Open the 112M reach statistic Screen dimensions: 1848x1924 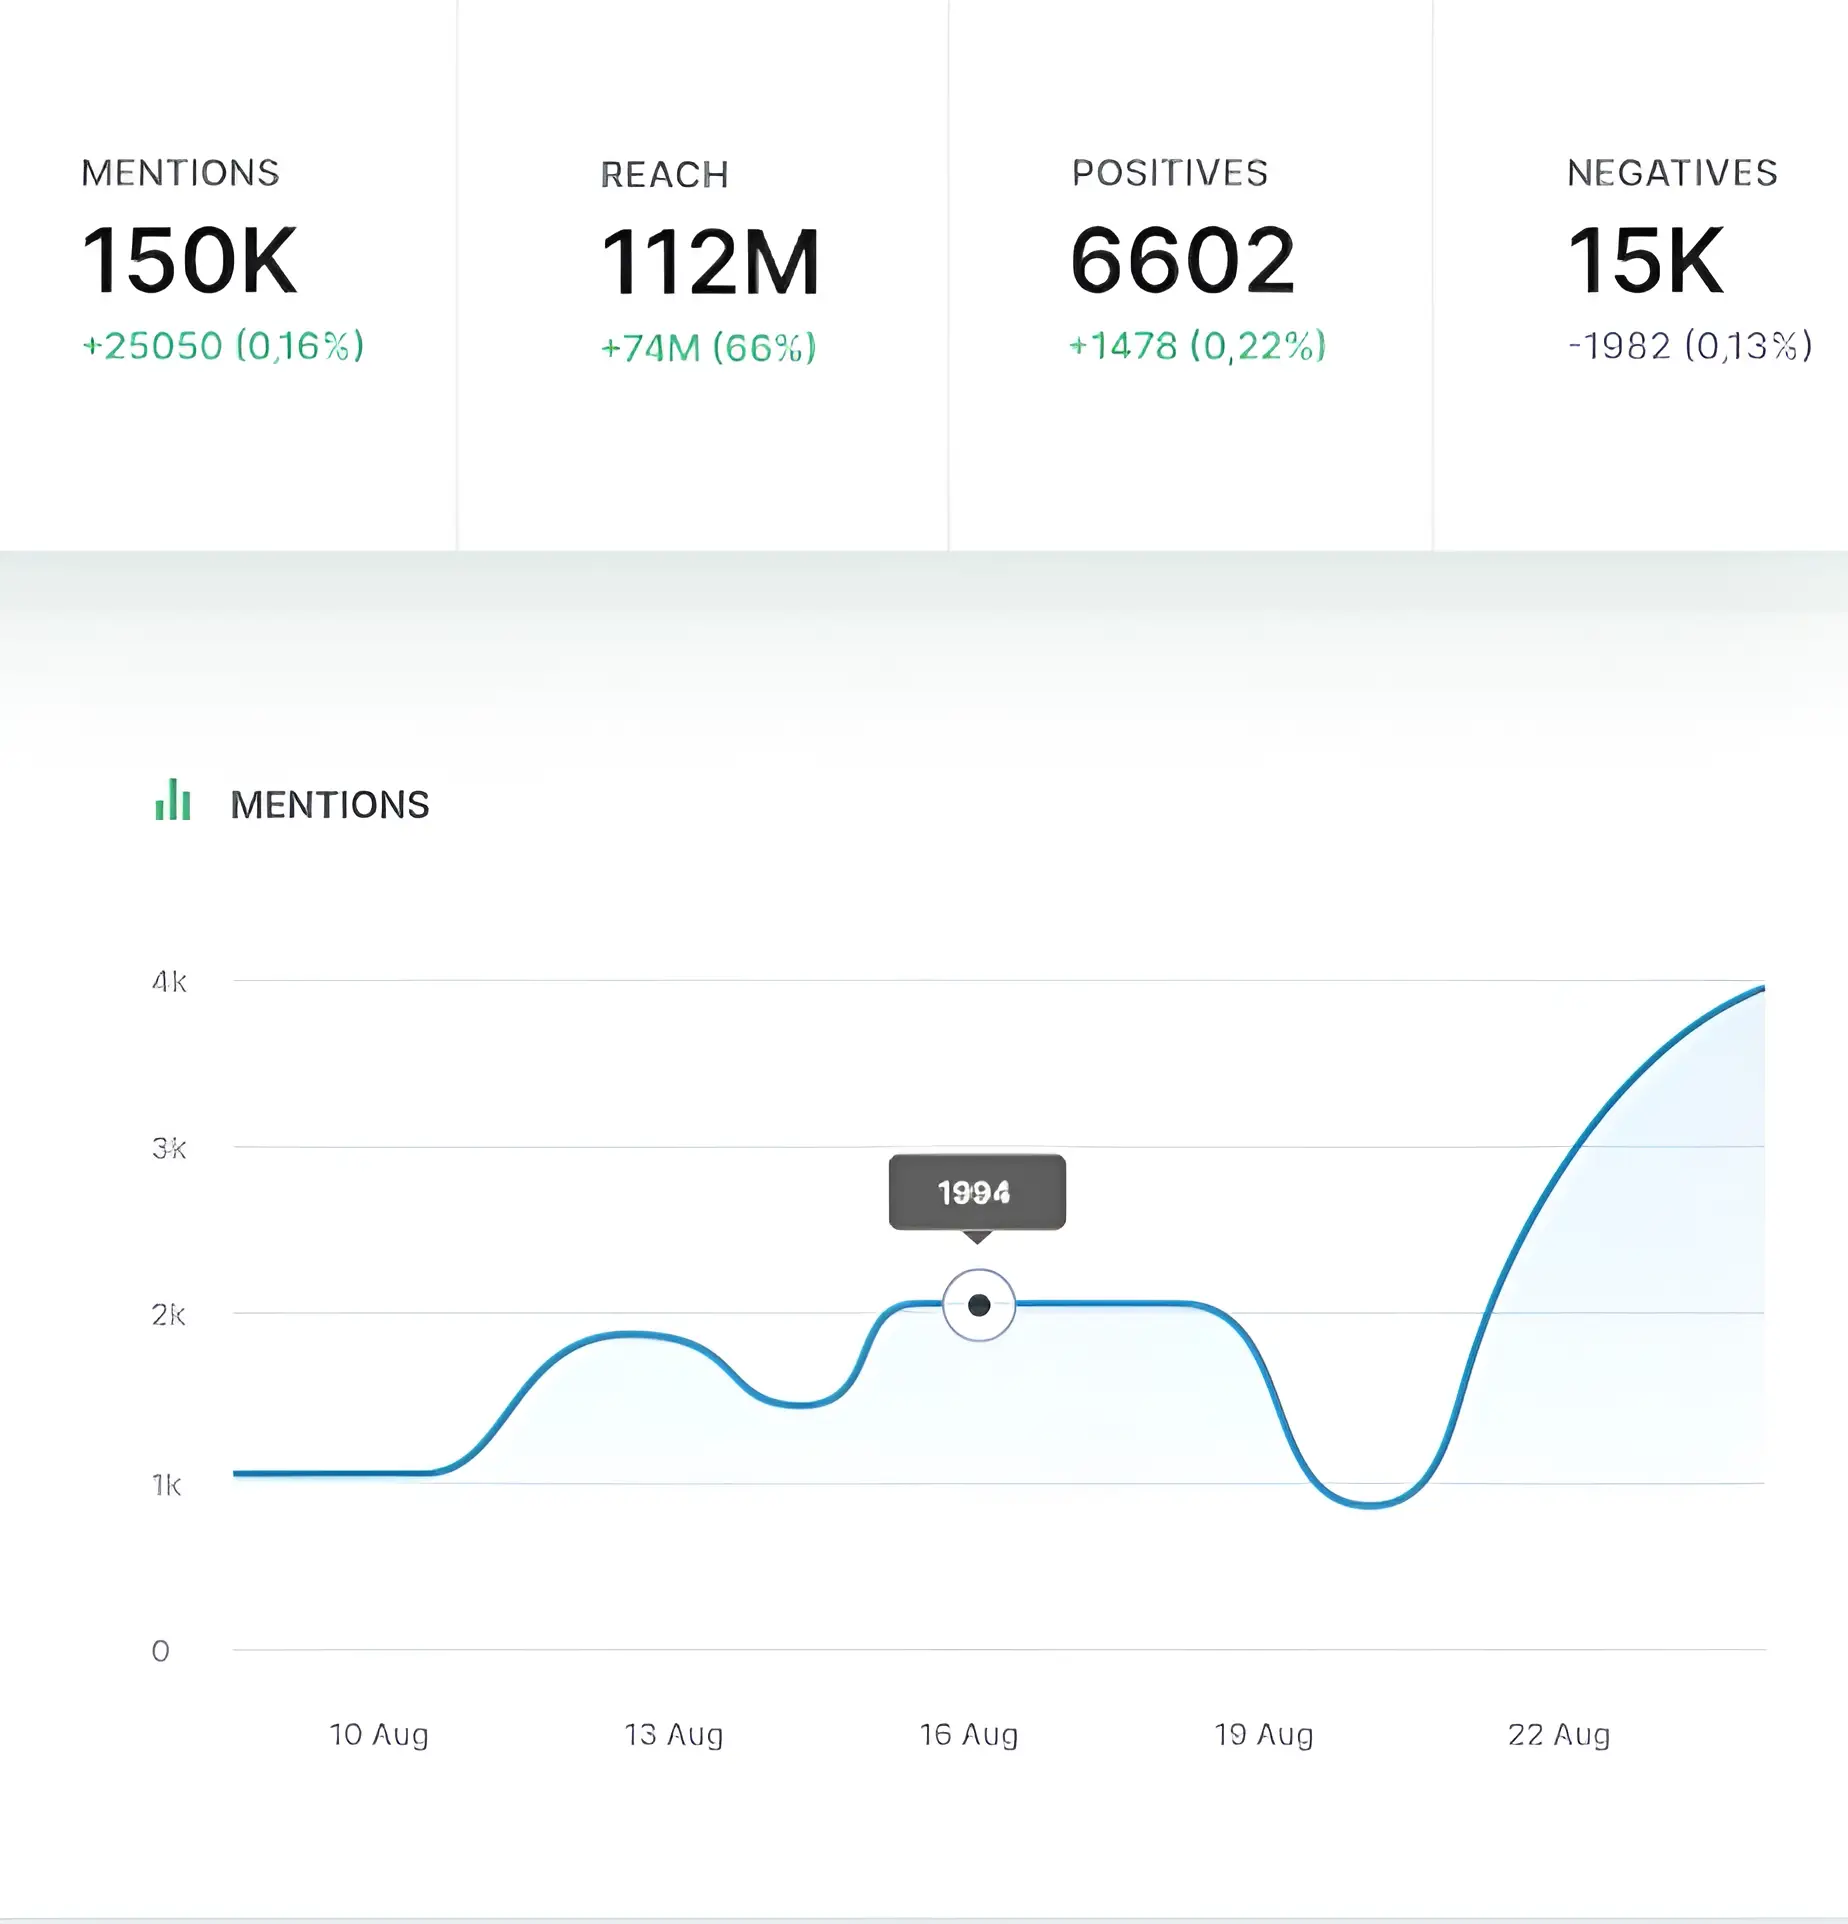point(710,262)
